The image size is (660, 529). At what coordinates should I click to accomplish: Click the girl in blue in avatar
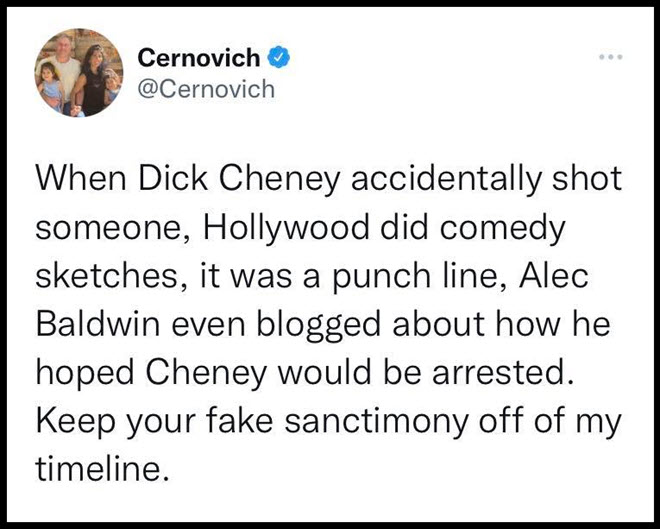click(50, 86)
